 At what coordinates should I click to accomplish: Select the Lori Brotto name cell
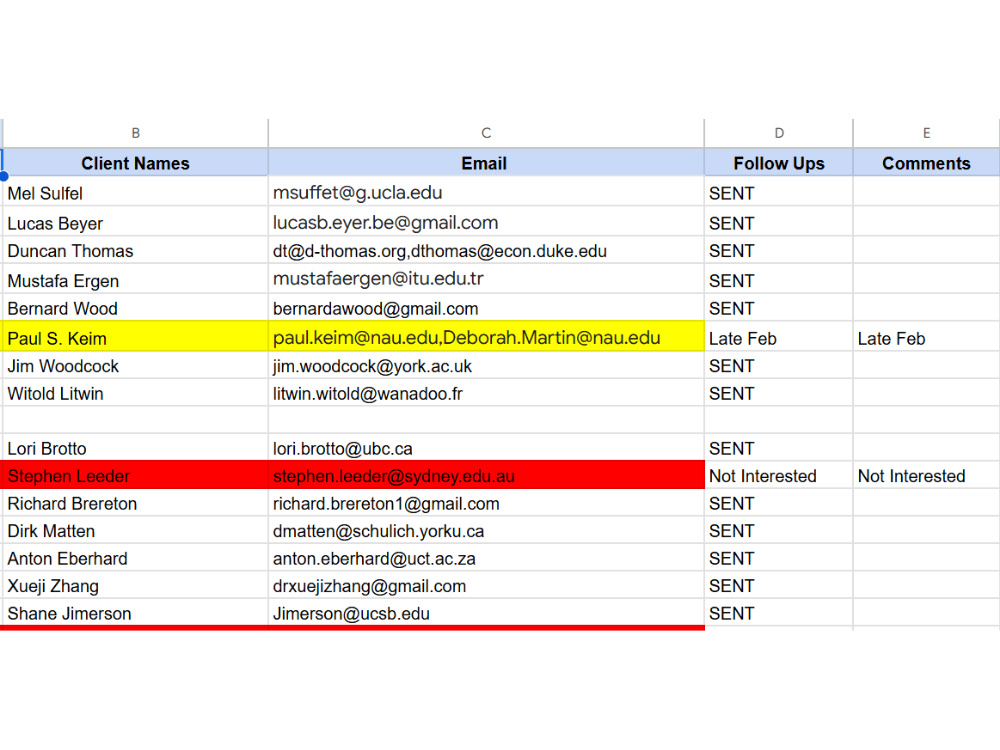coord(135,447)
